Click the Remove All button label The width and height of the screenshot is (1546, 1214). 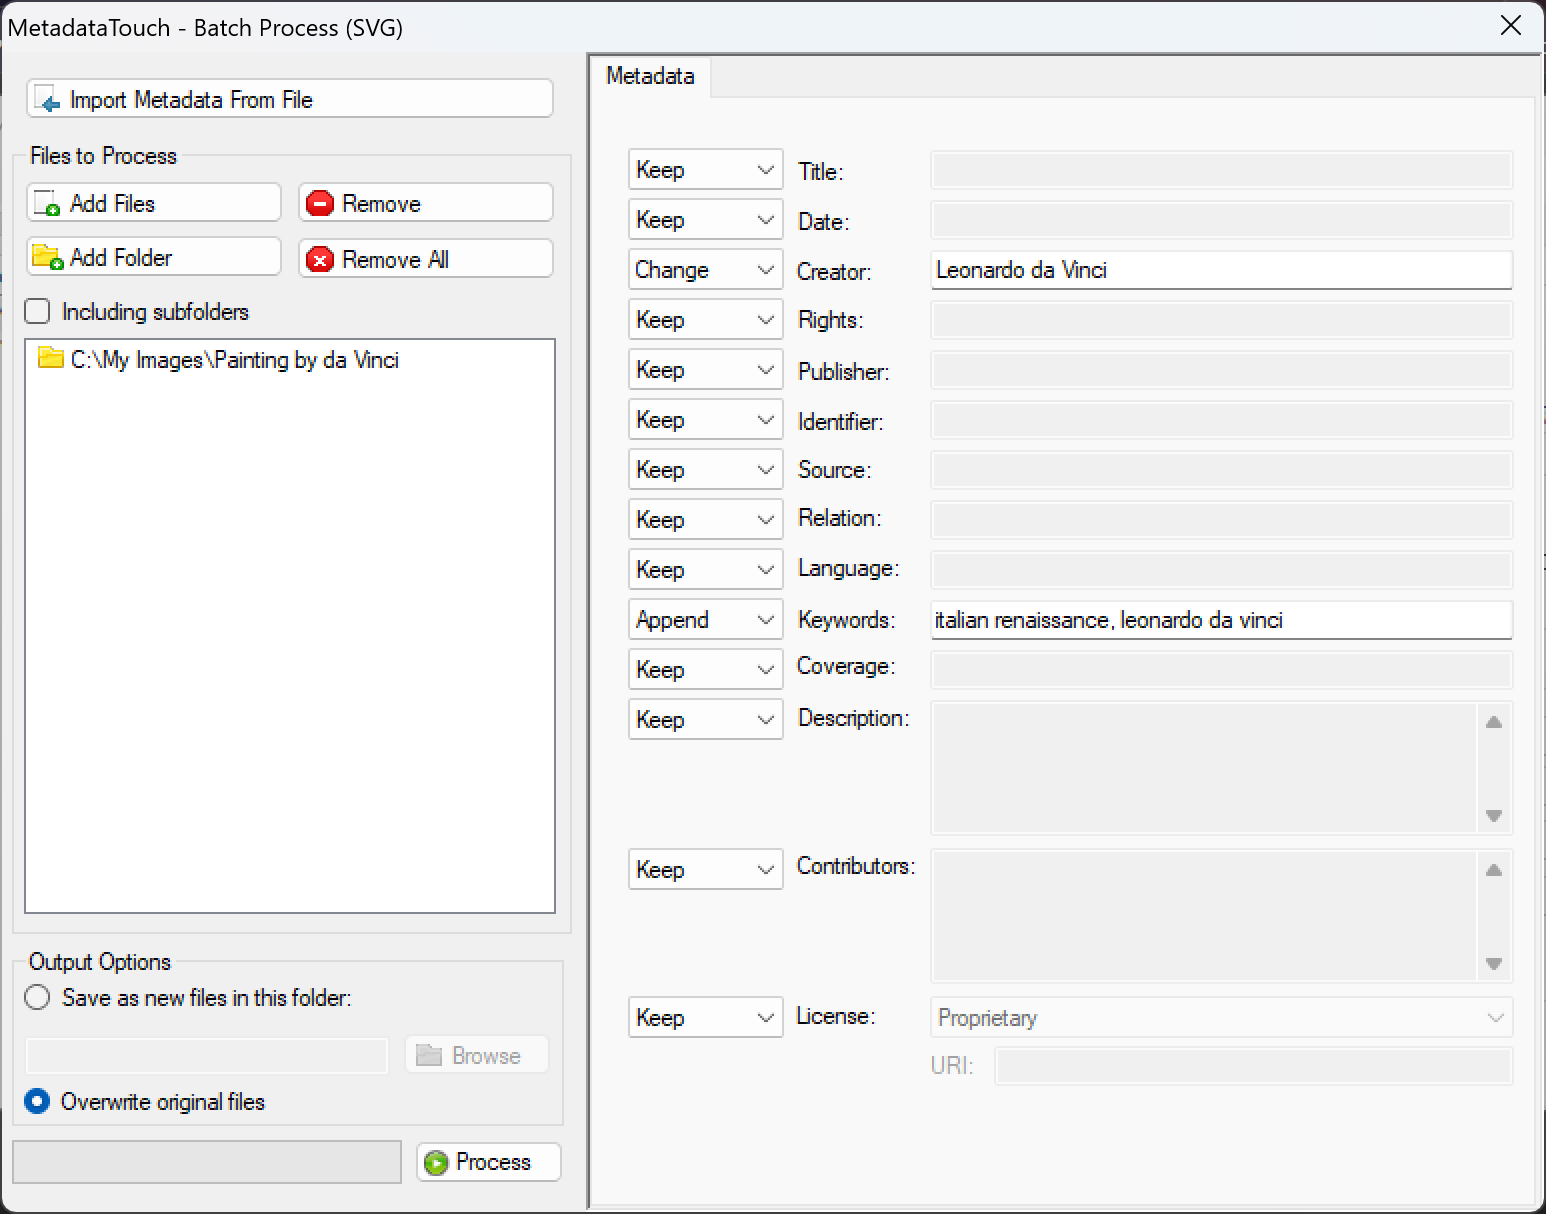pos(395,260)
